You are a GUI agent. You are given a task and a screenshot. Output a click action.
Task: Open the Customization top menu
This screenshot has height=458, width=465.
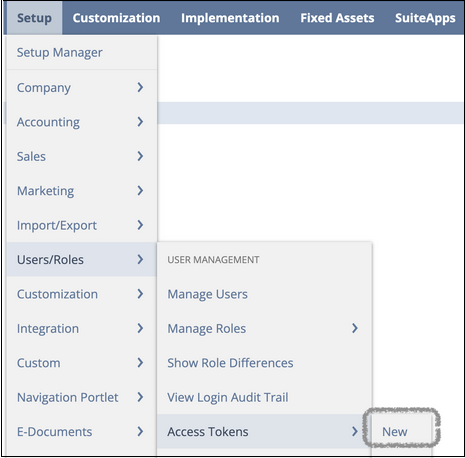[x=116, y=18]
